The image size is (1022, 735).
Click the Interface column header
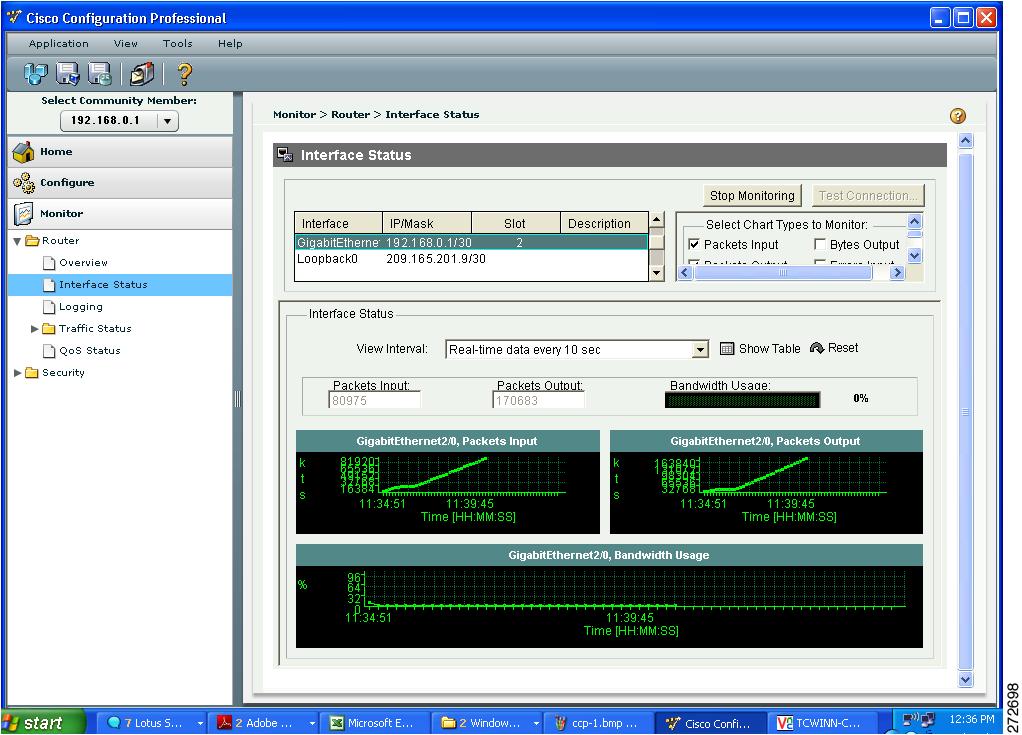(338, 223)
